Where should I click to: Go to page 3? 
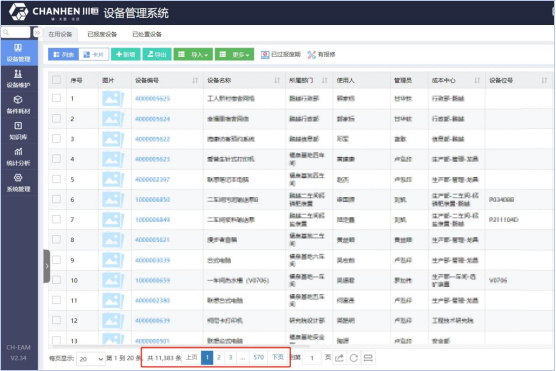pos(230,358)
